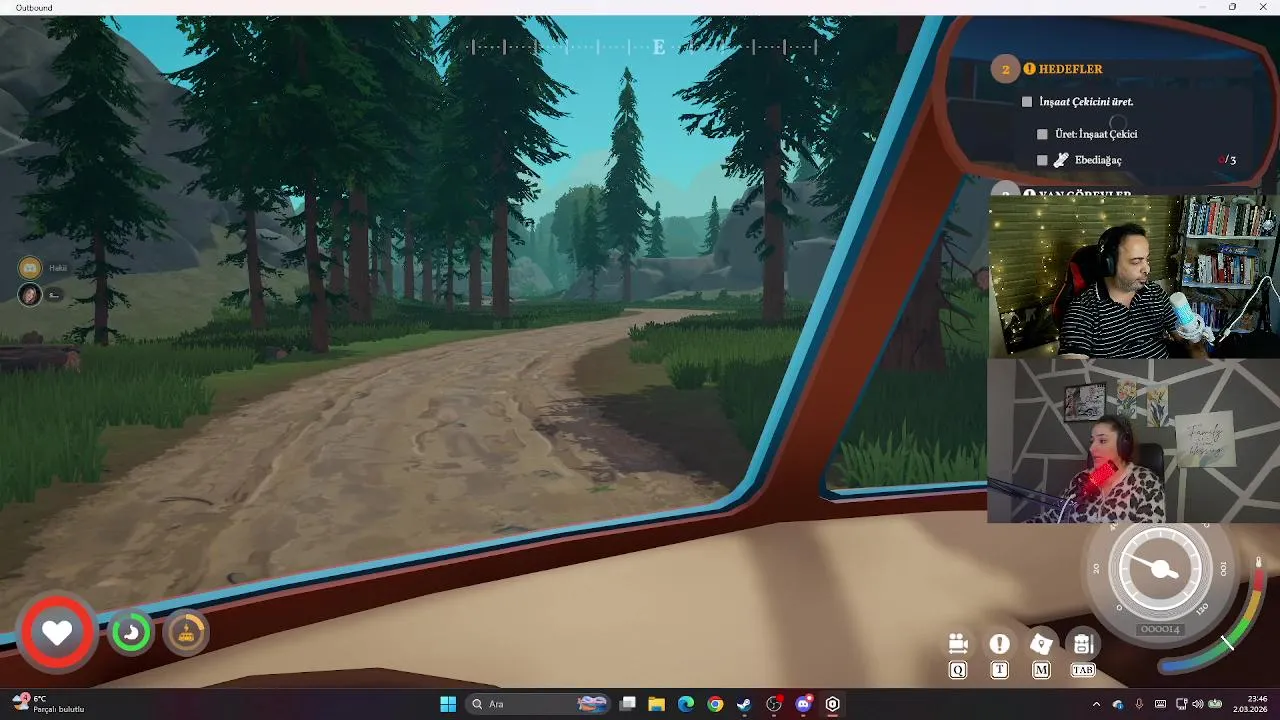1280x720 pixels.
Task: Click the top streamer webcam overlay
Action: (1134, 276)
